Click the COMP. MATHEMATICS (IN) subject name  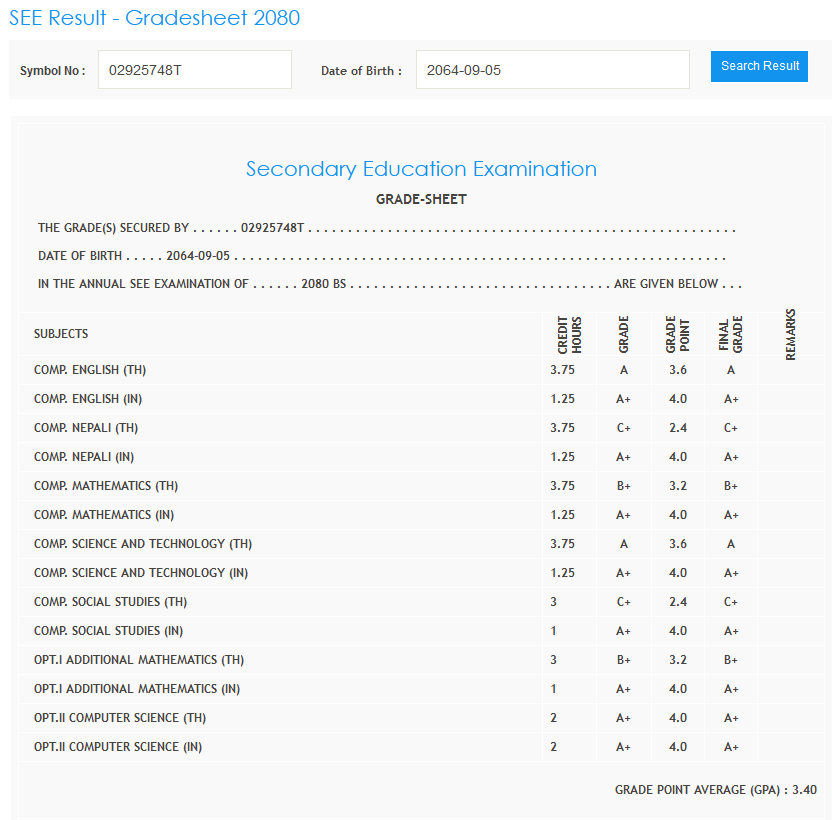[104, 515]
